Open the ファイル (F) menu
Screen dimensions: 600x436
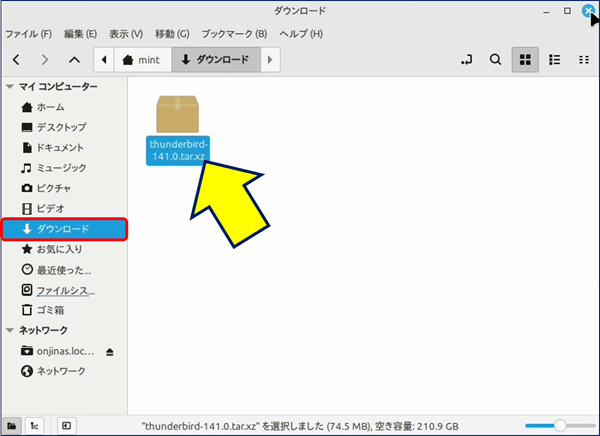pyautogui.click(x=29, y=34)
